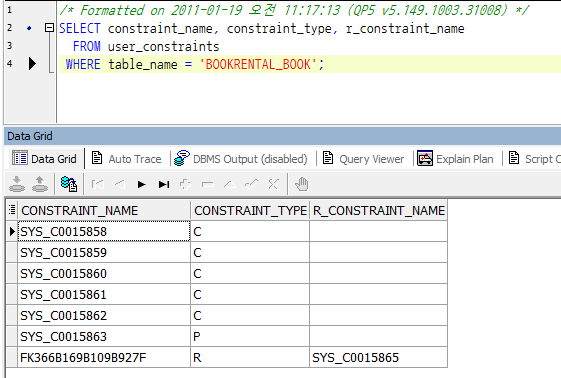Sort by CONSTRAINT_NAME column header
Image resolution: width=561 pixels, height=378 pixels.
(x=104, y=210)
